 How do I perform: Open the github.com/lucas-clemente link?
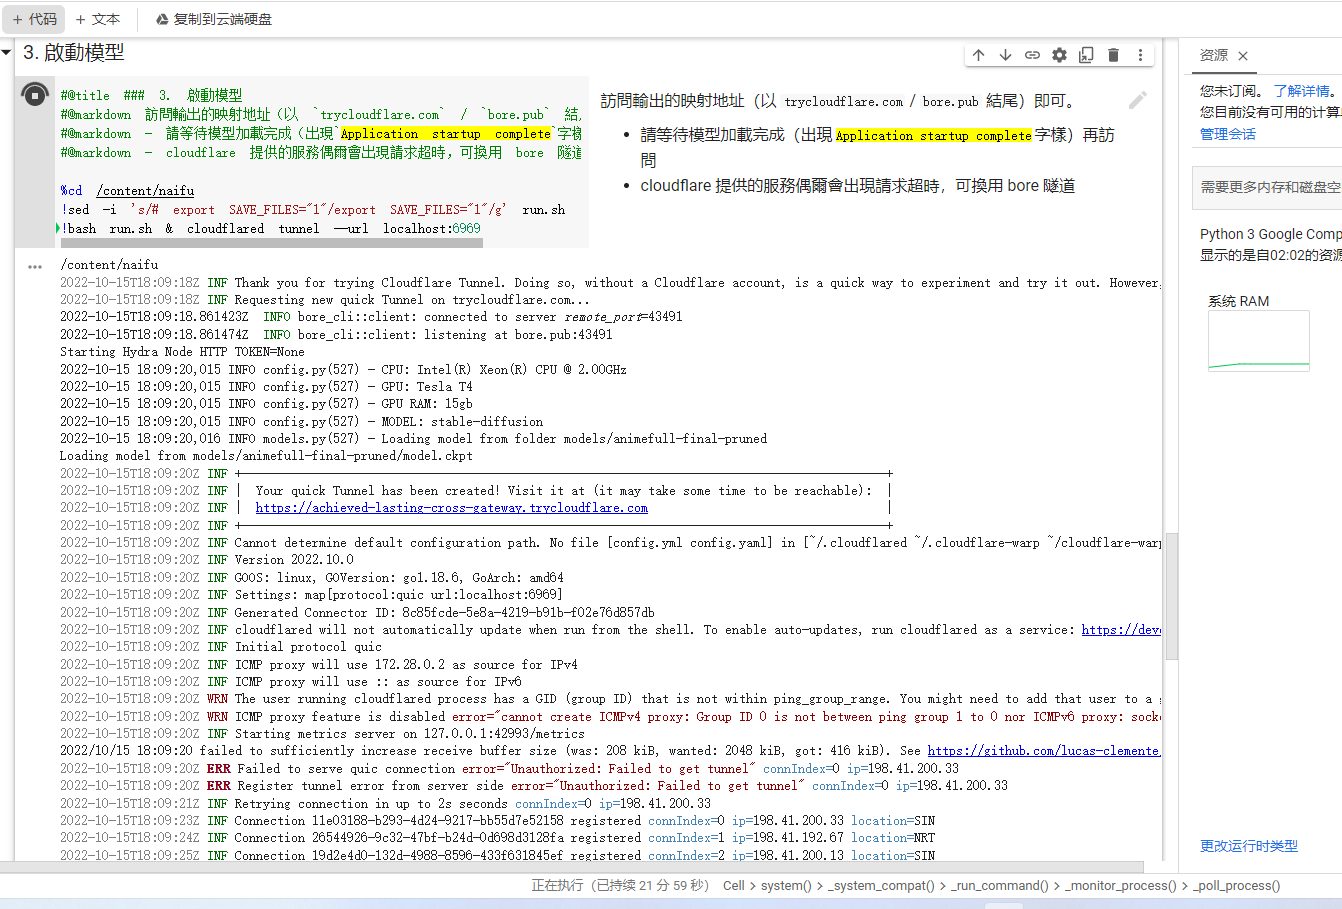[x=1043, y=751]
